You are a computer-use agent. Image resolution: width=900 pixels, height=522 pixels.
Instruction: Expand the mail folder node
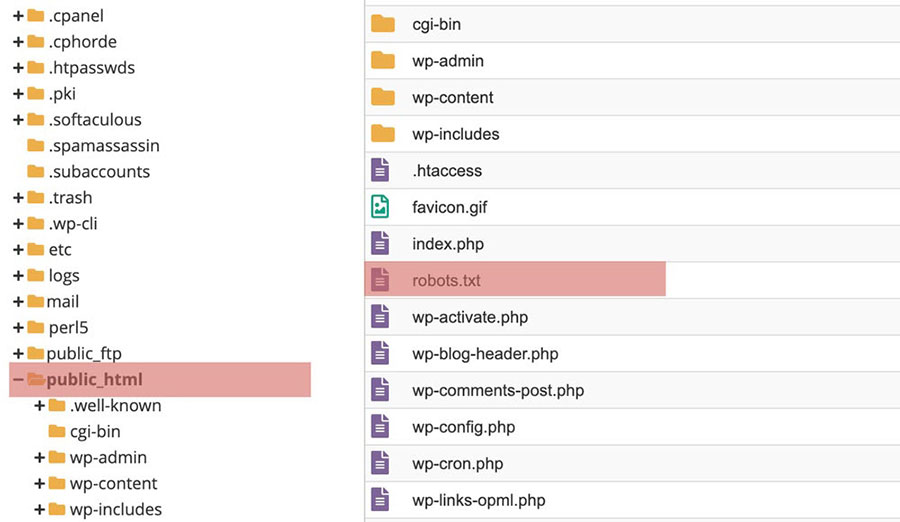click(18, 301)
